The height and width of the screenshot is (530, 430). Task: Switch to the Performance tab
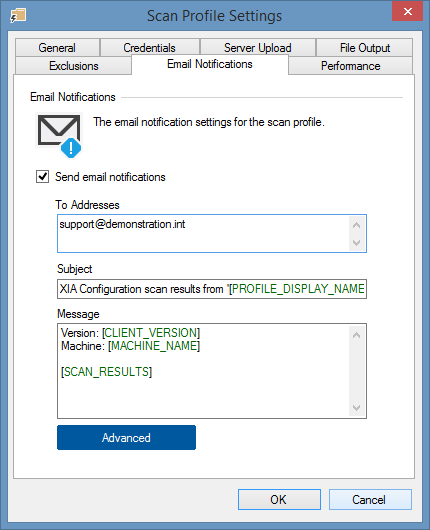tap(351, 66)
